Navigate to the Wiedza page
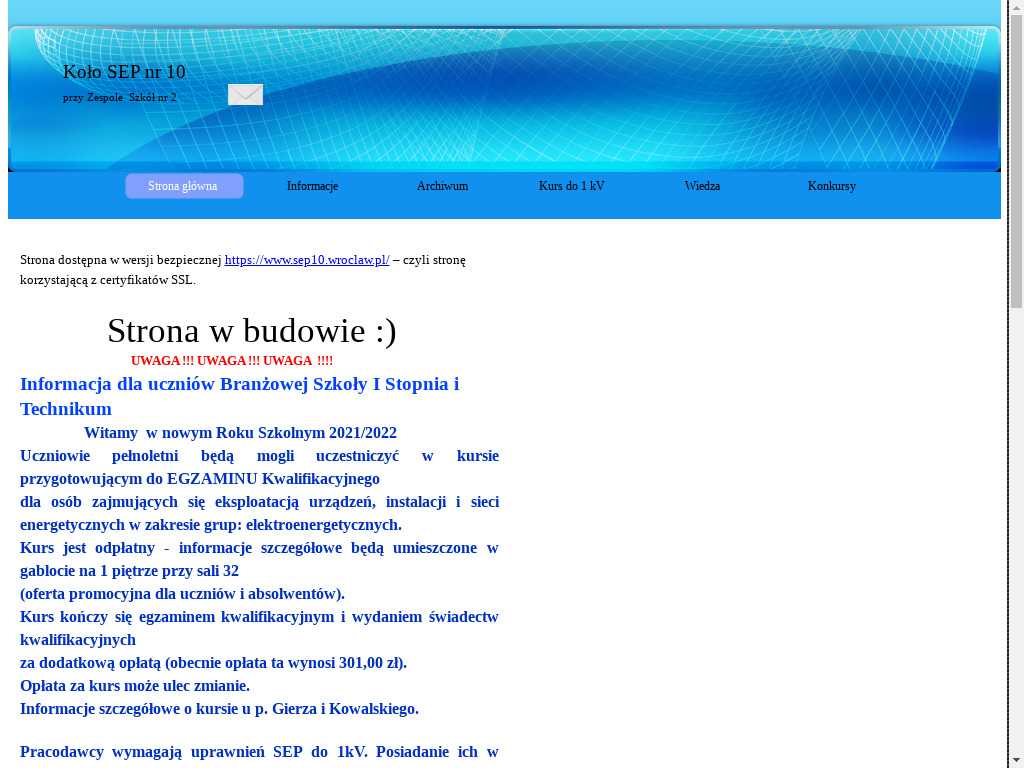The width and height of the screenshot is (1024, 768). [702, 186]
